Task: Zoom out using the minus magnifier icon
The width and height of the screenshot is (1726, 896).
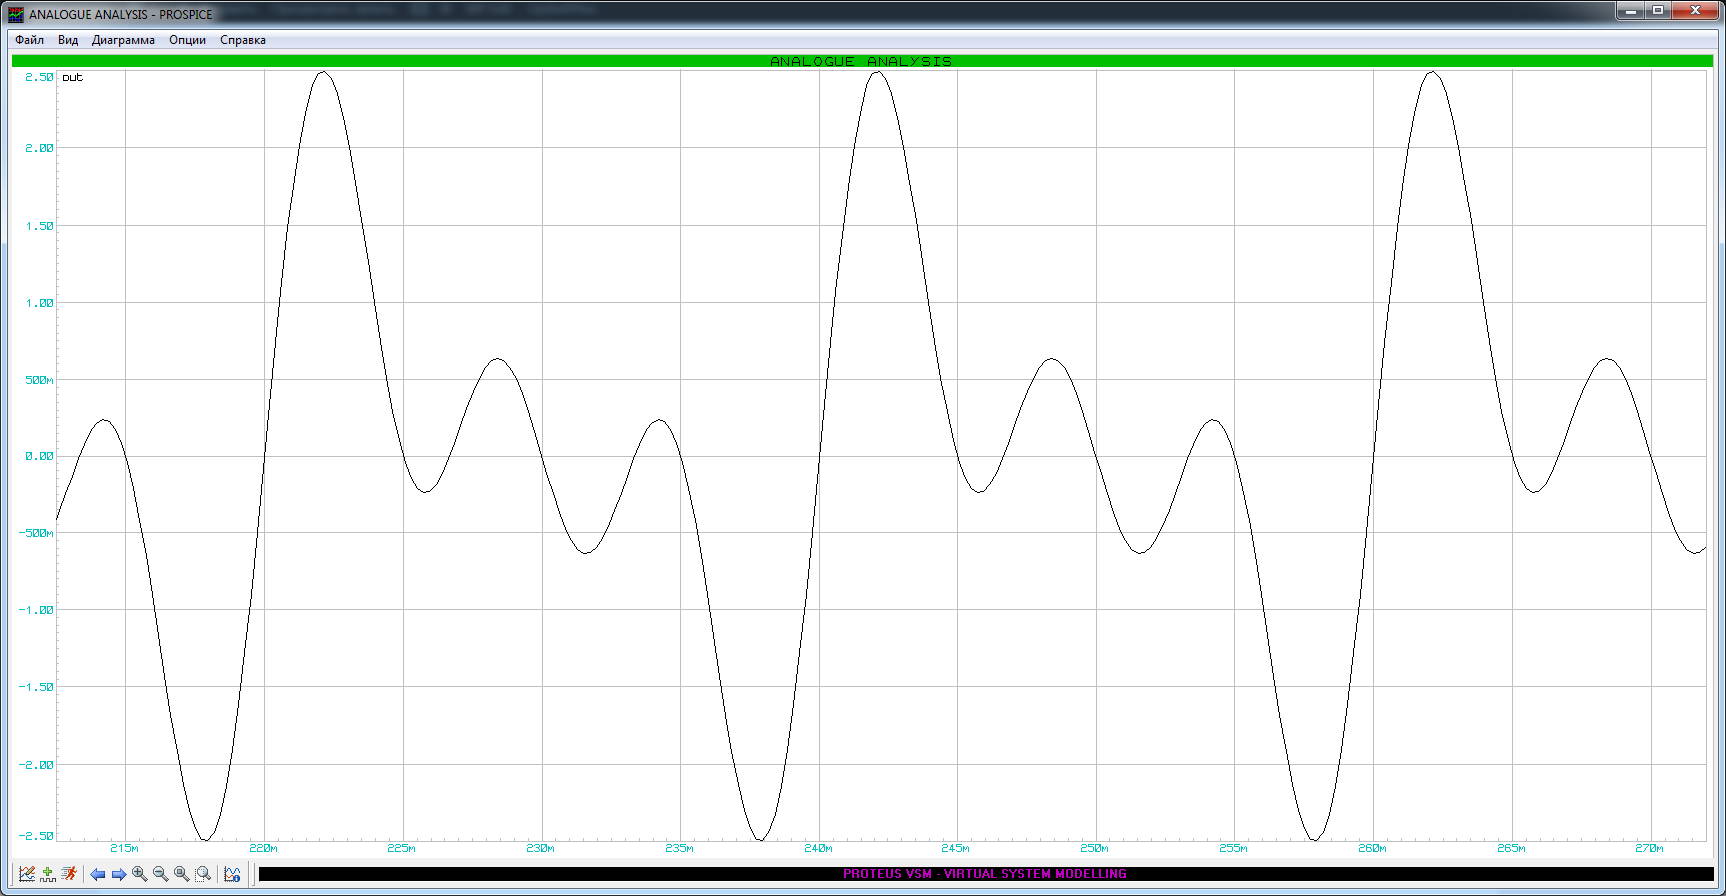Action: pos(161,874)
